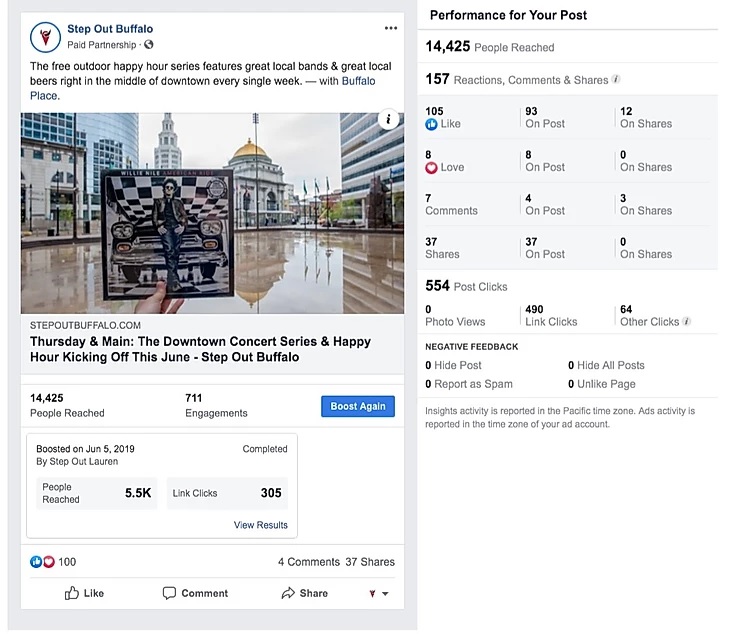The height and width of the screenshot is (634, 740).
Task: Open the View Results link
Action: (261, 525)
